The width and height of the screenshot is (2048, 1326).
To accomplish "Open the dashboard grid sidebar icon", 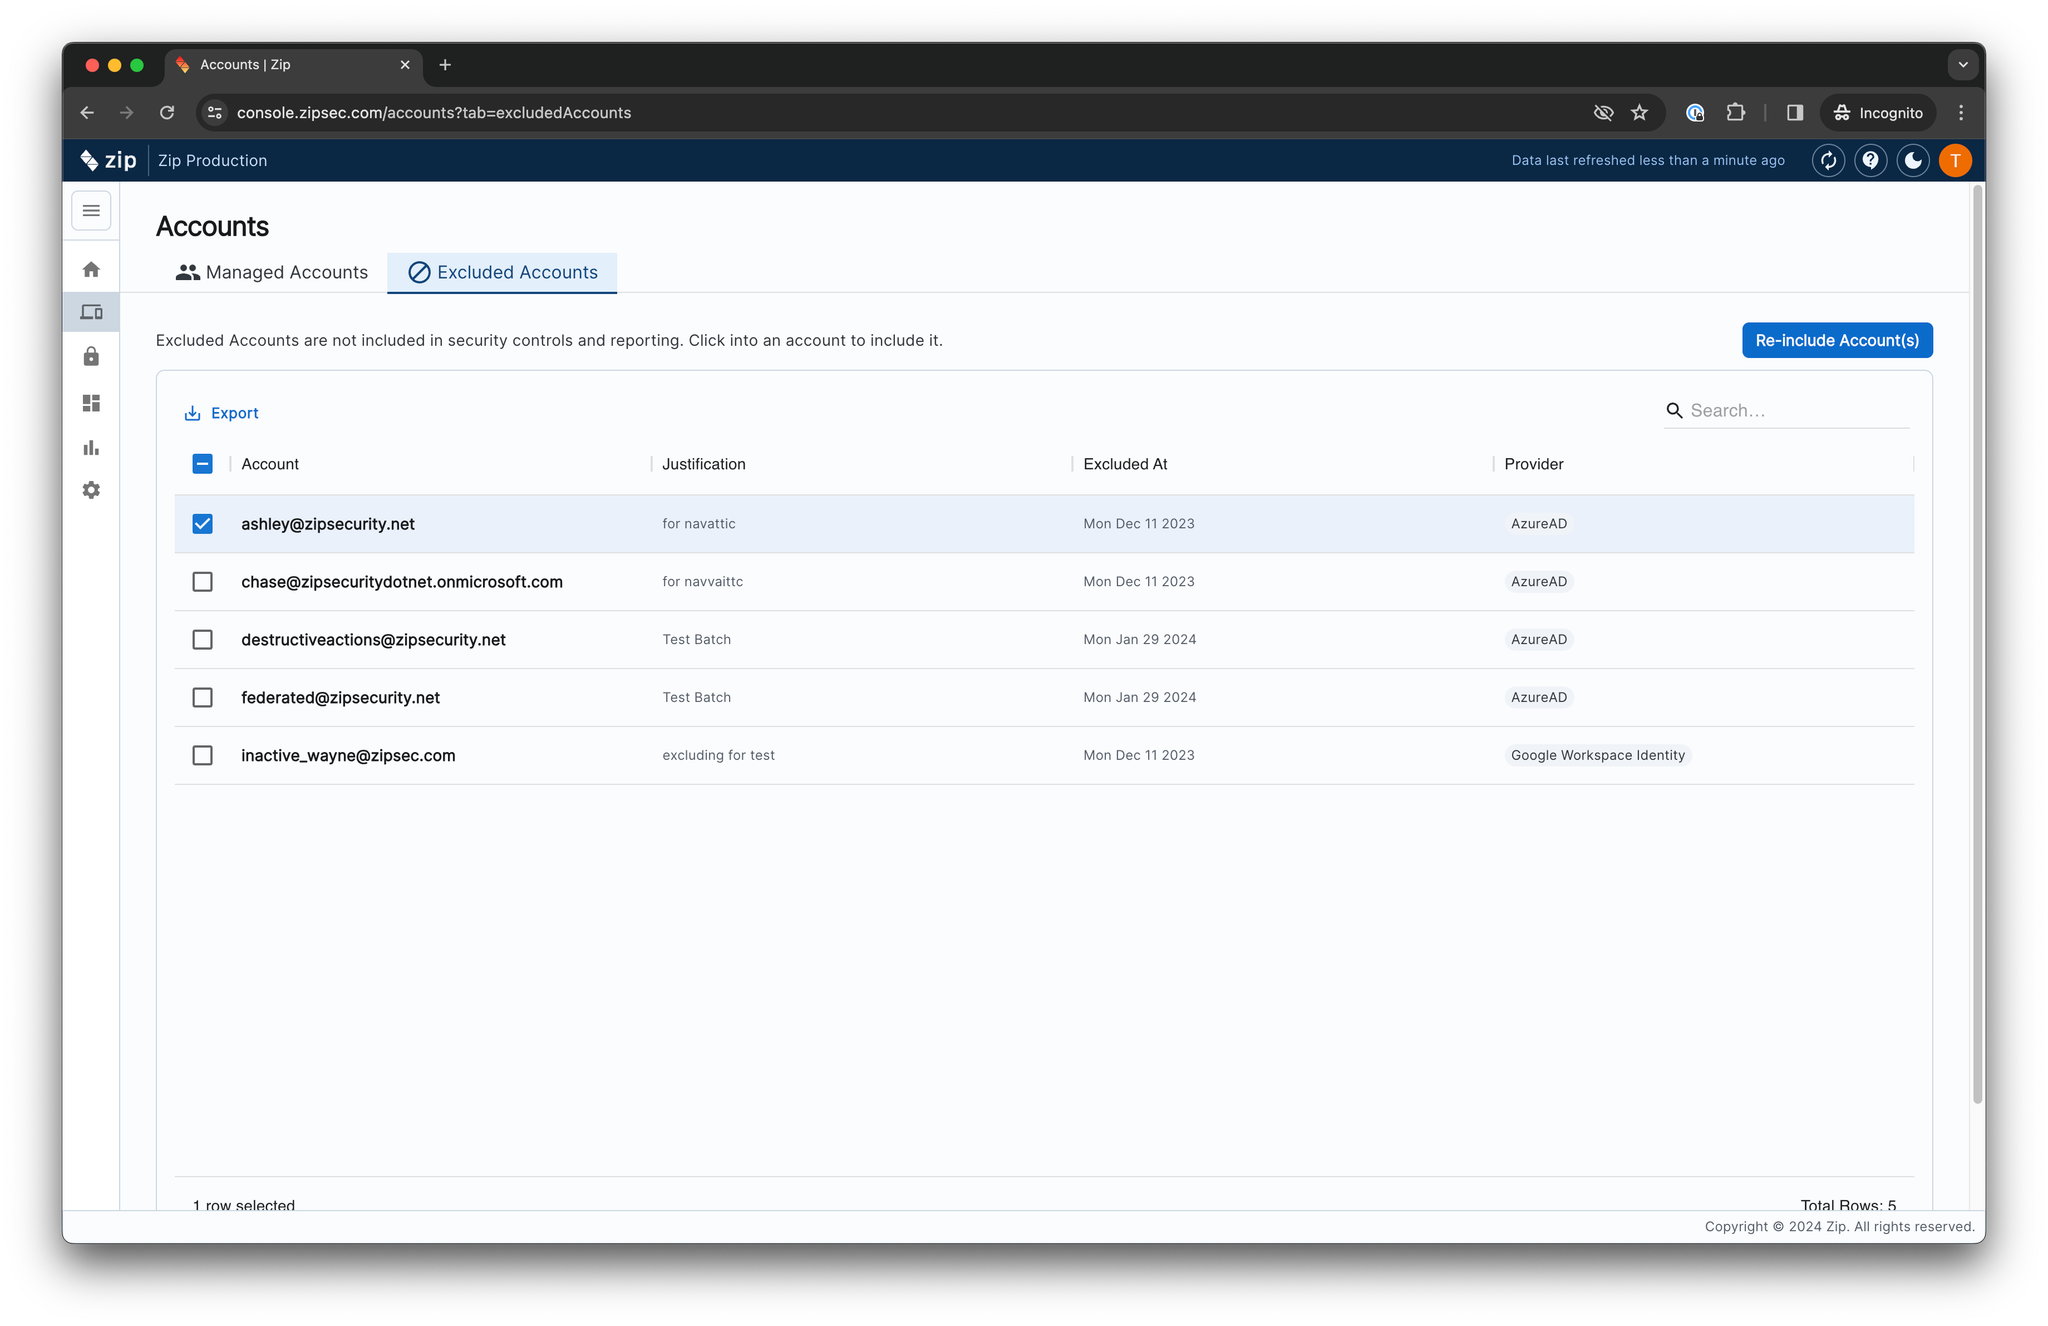I will coord(91,403).
